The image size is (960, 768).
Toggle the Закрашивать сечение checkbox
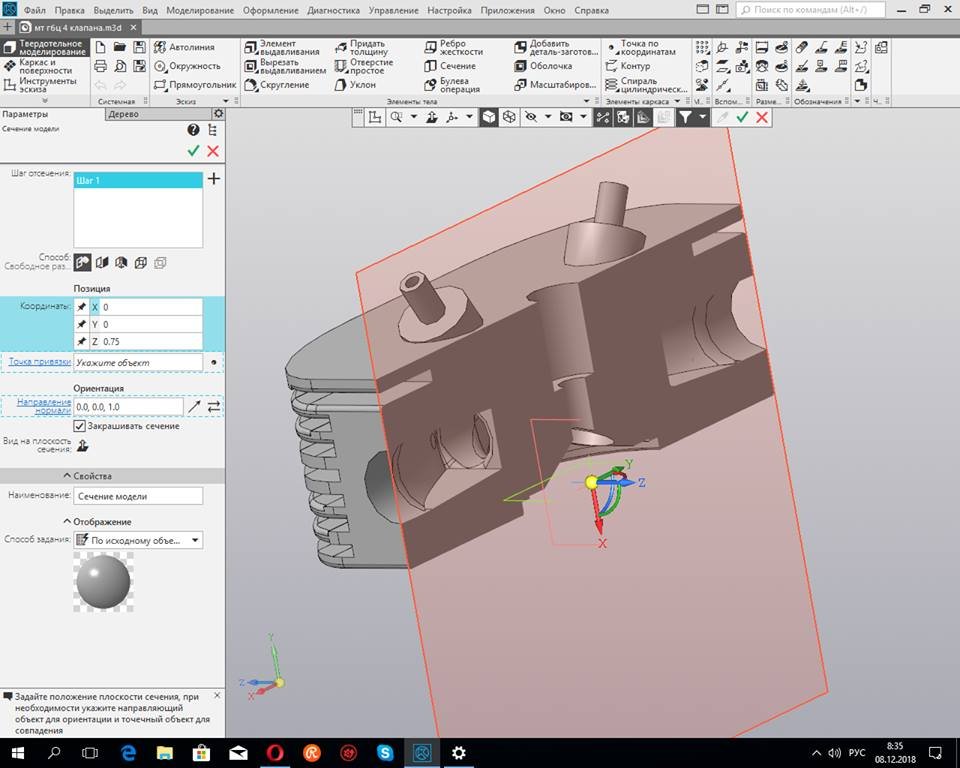(80, 426)
